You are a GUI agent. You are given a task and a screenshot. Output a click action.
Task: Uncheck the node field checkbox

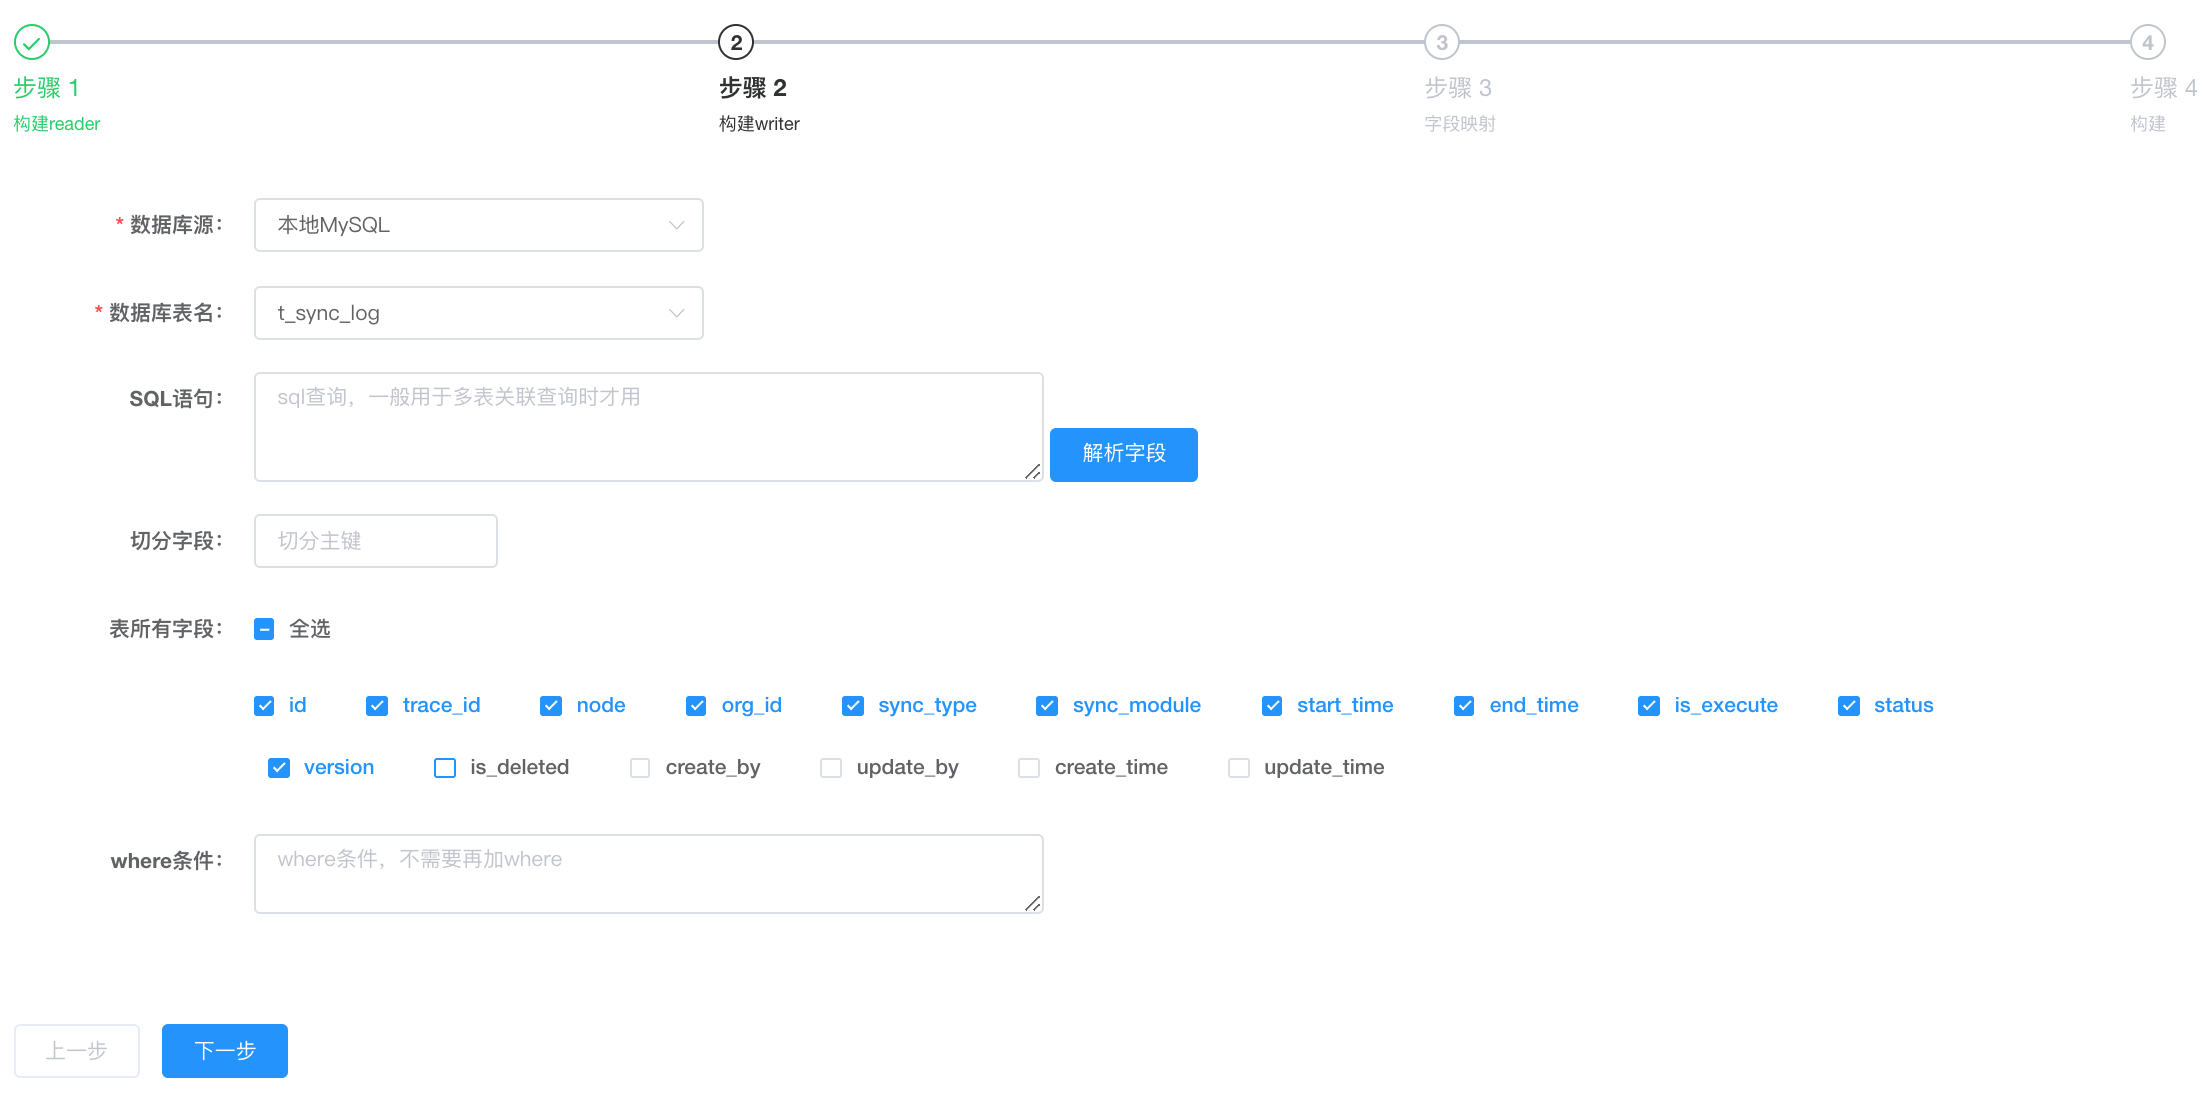coord(551,706)
